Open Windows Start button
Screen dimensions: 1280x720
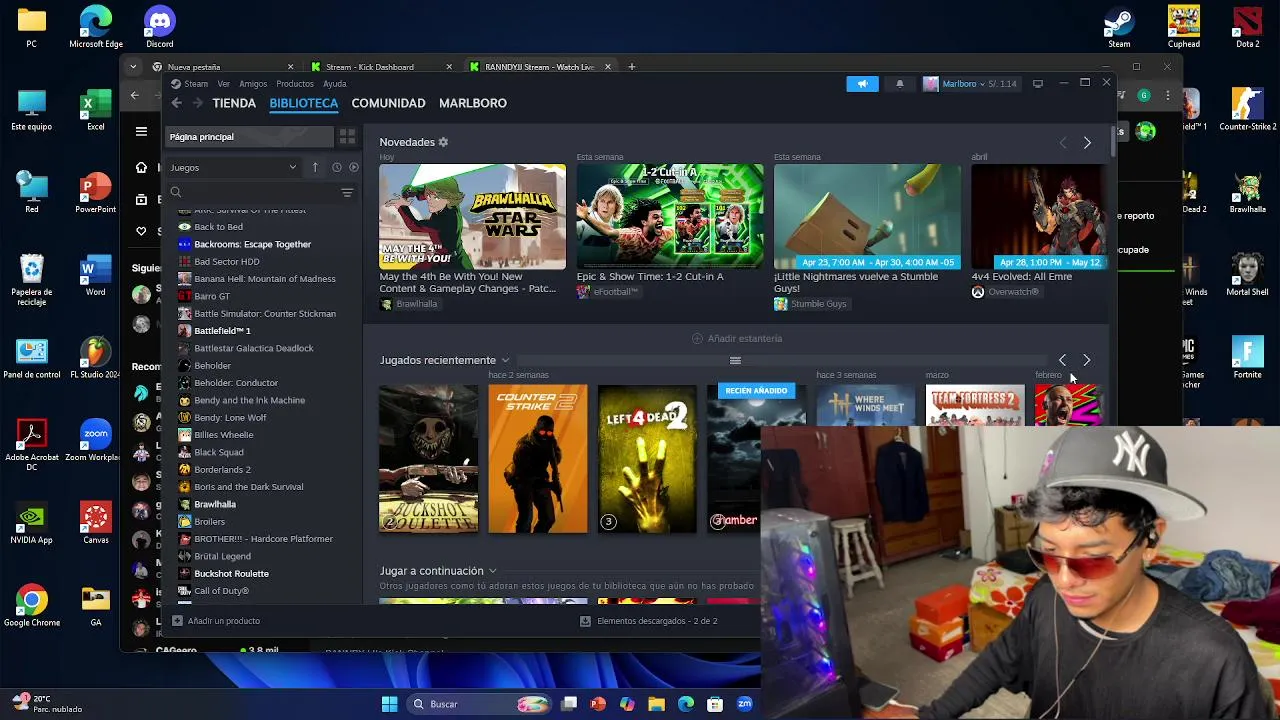coord(389,704)
